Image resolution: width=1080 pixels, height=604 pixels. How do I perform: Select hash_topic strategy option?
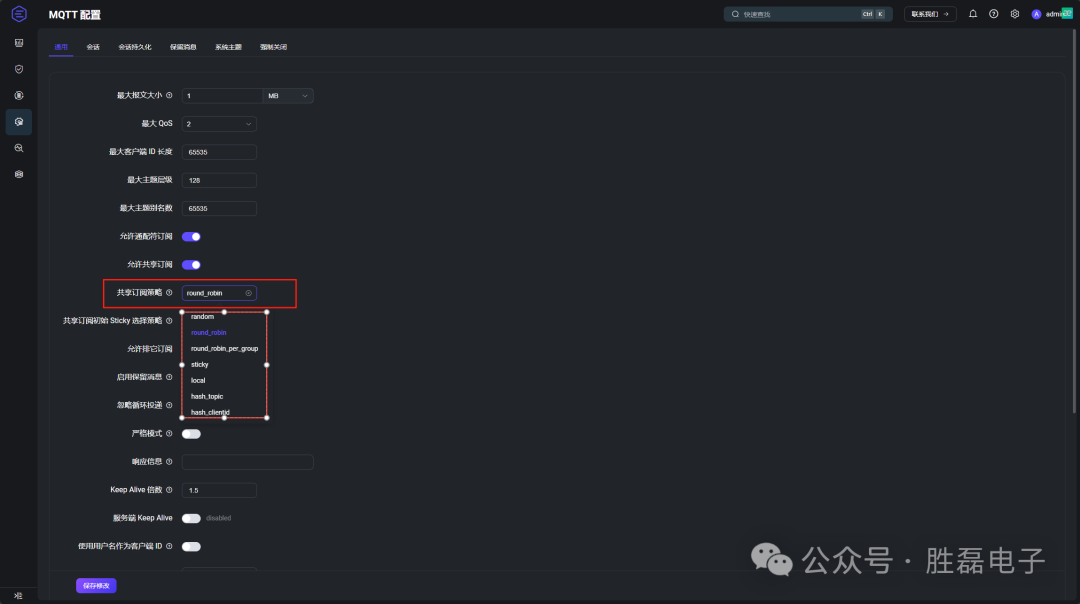point(207,397)
